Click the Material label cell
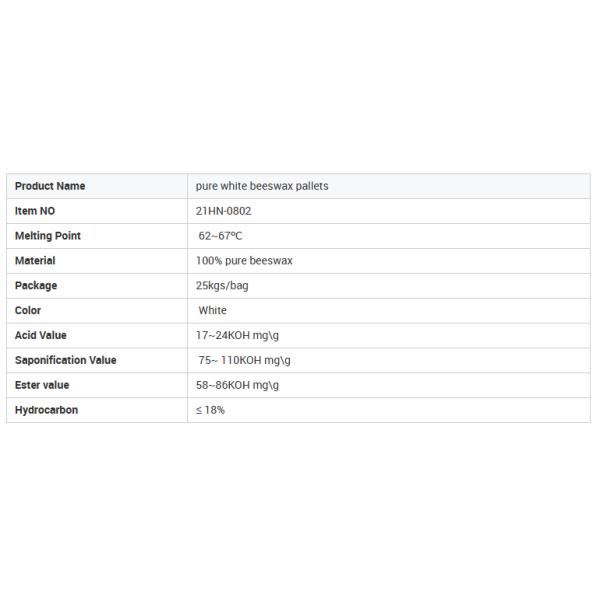This screenshot has height=600, width=600. pyautogui.click(x=35, y=261)
